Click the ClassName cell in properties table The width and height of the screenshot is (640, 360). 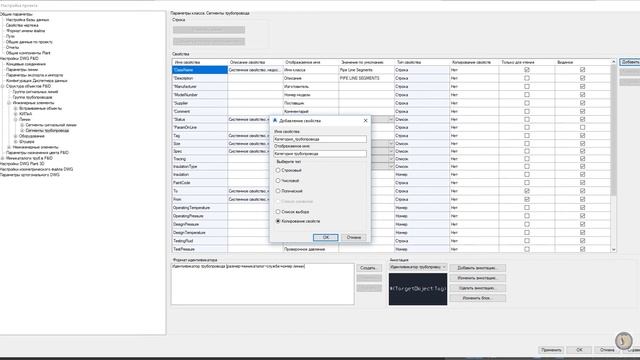(x=200, y=70)
